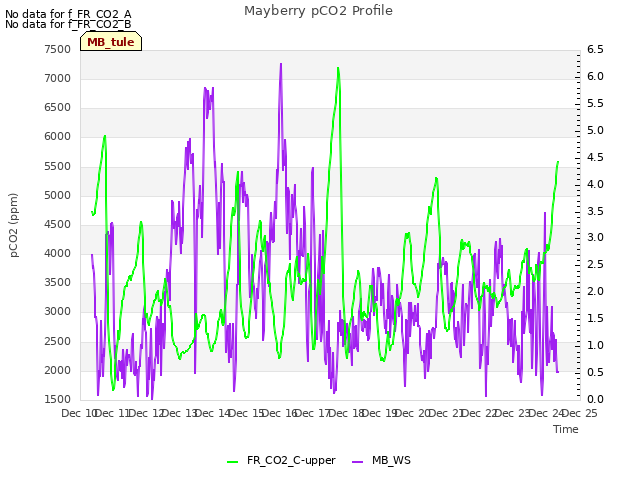Image resolution: width=640 pixels, height=480 pixels.
Task: Click the Dec 18 date tick label
Action: pos(346,413)
